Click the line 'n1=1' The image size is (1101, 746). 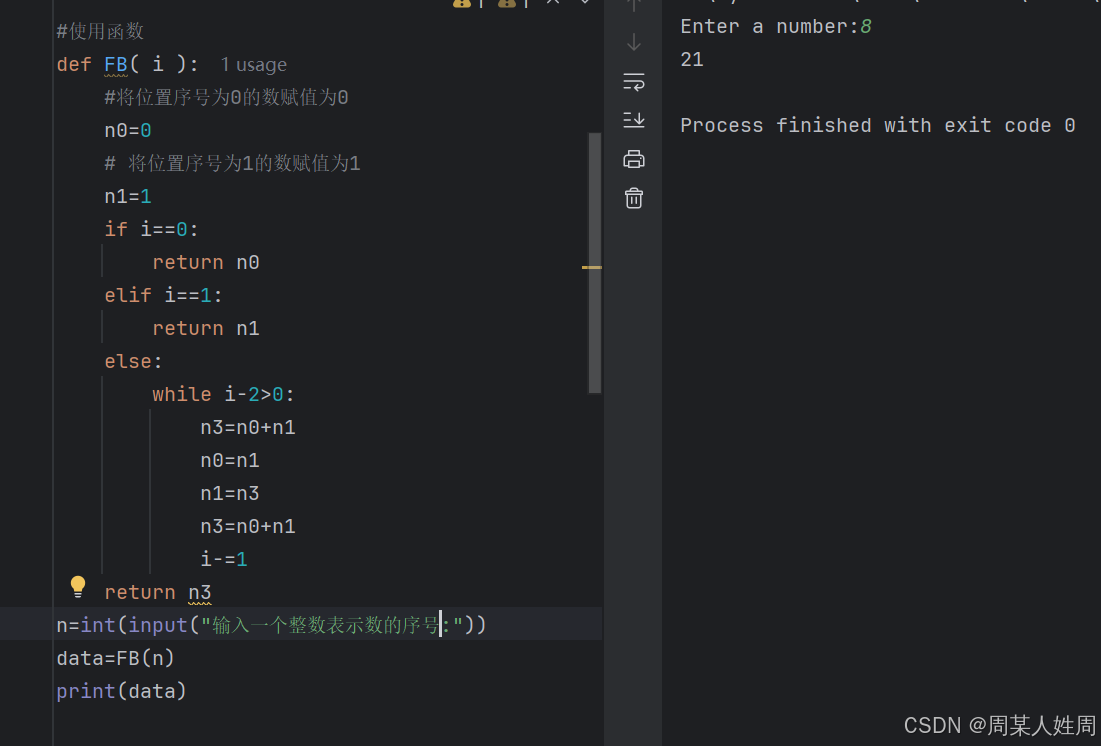pyautogui.click(x=128, y=197)
